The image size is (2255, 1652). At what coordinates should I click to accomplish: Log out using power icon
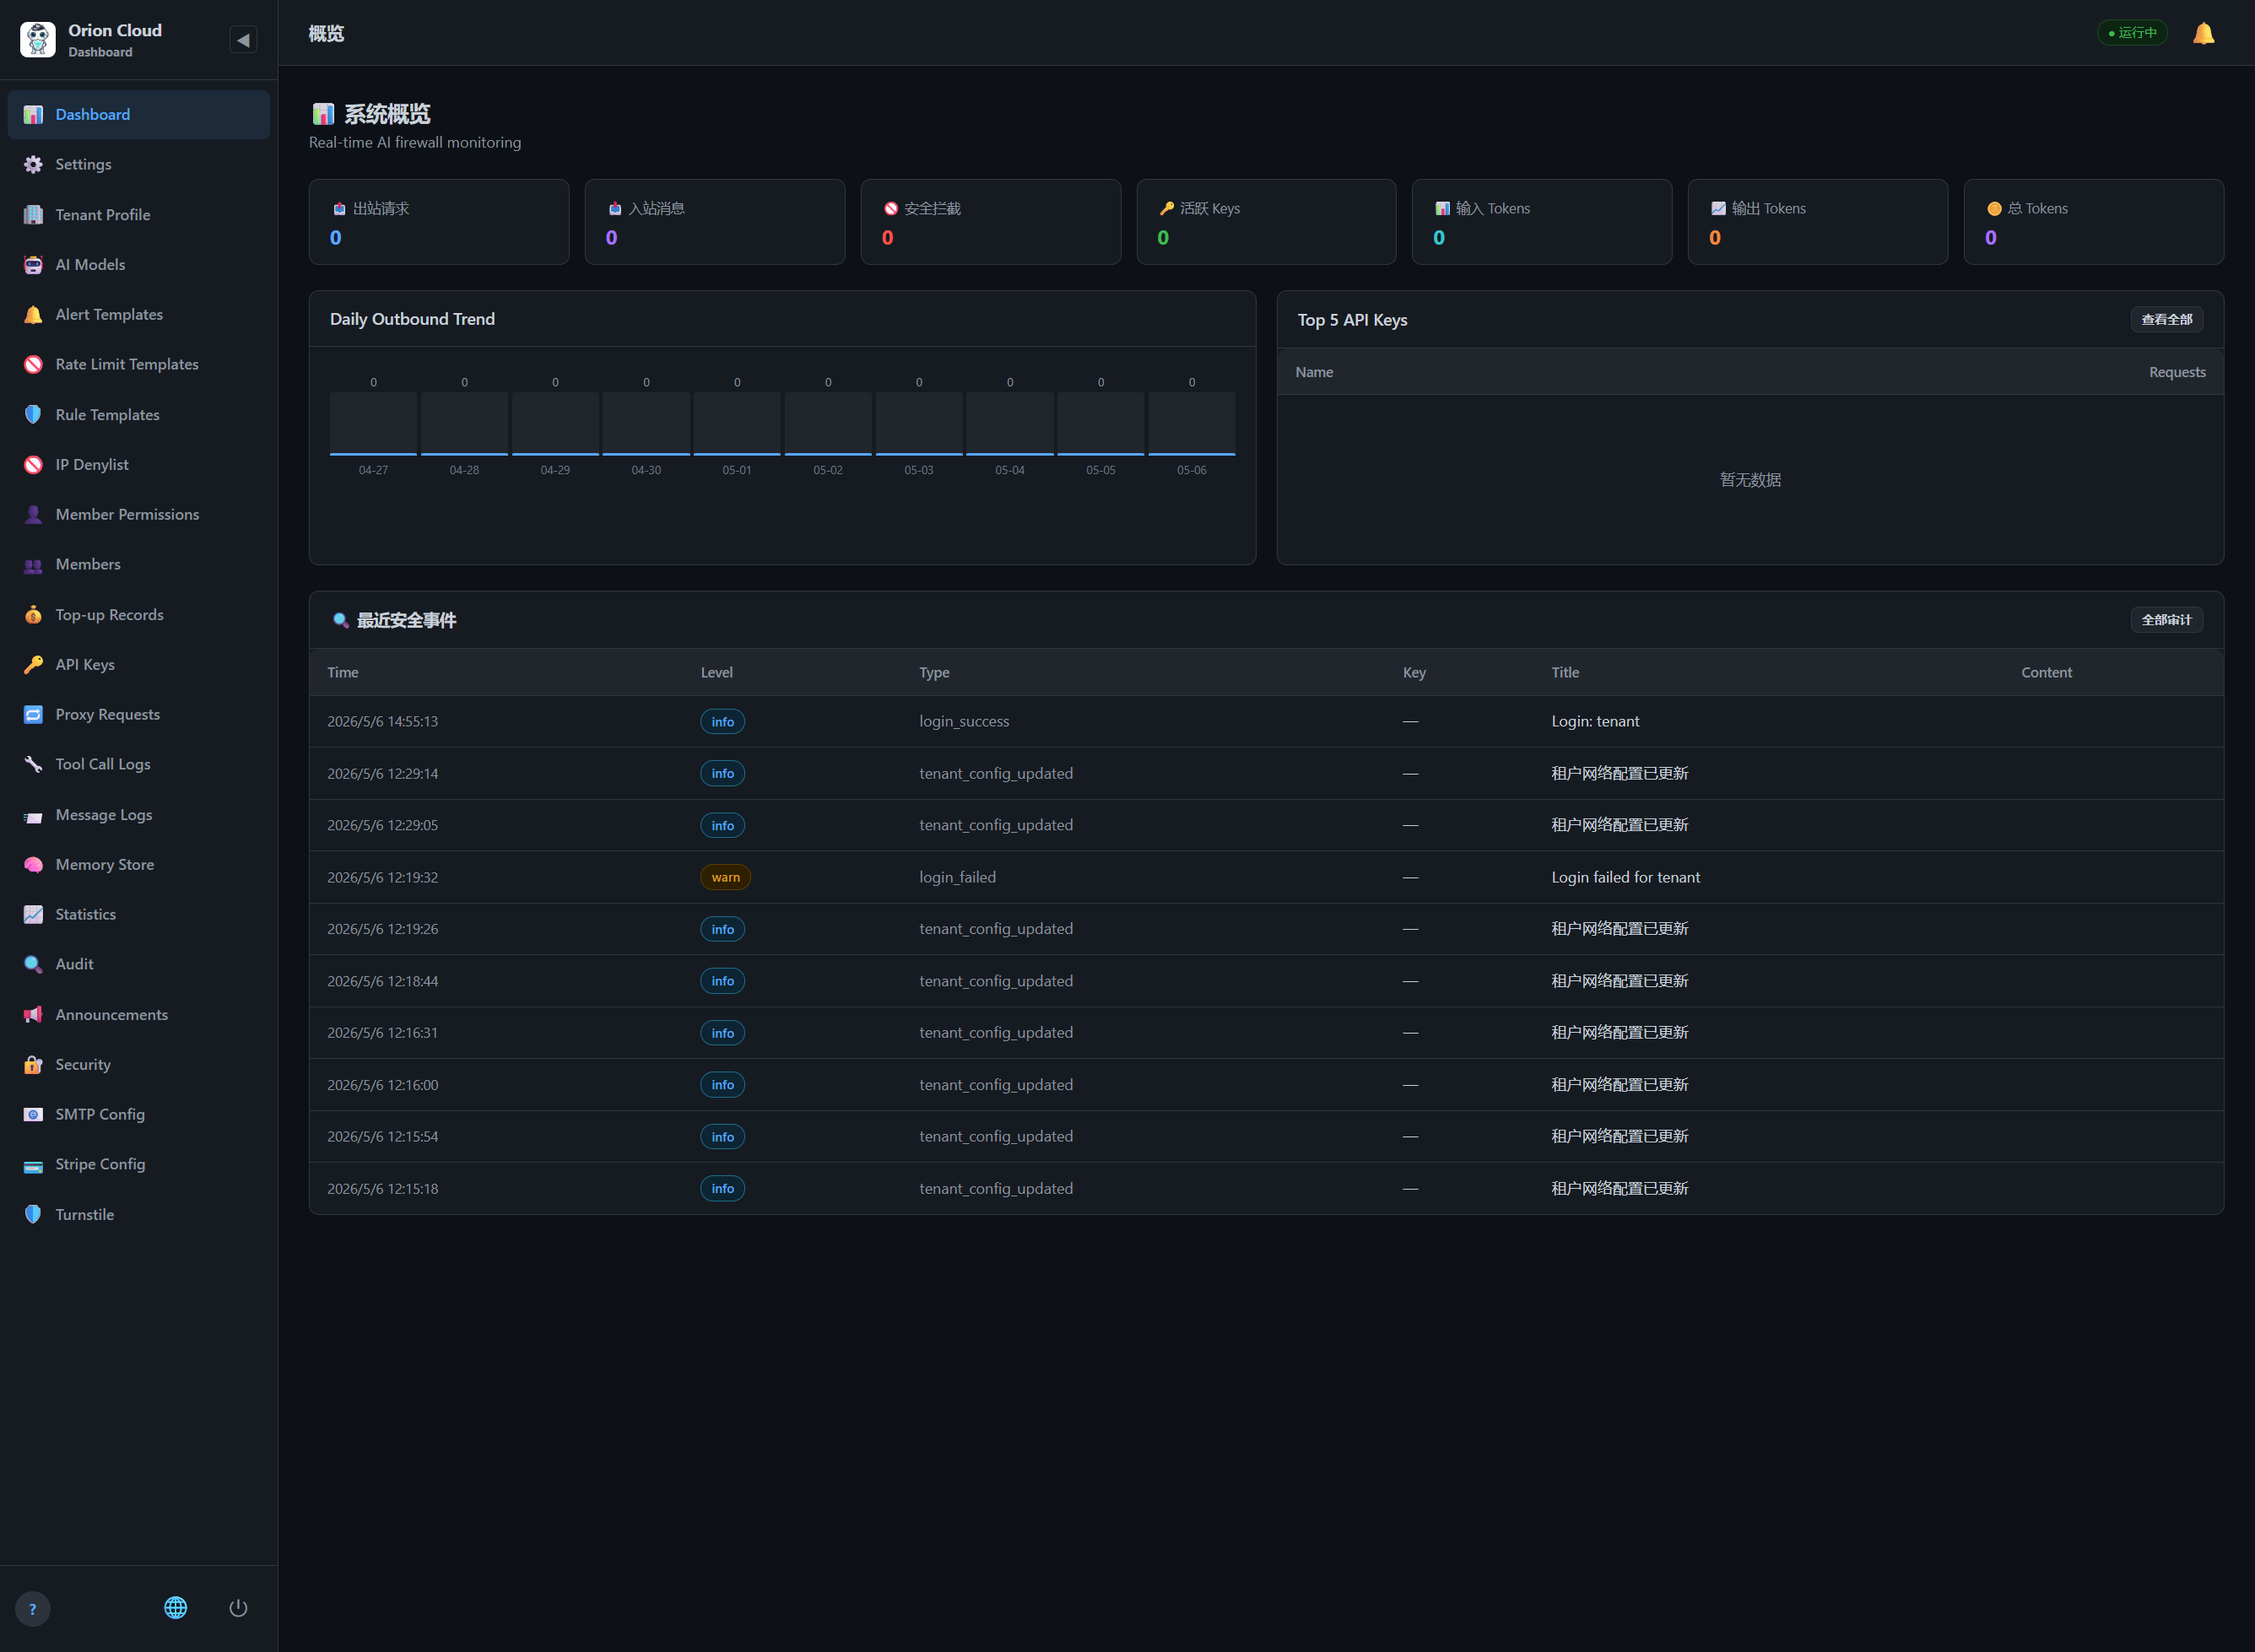[x=238, y=1608]
